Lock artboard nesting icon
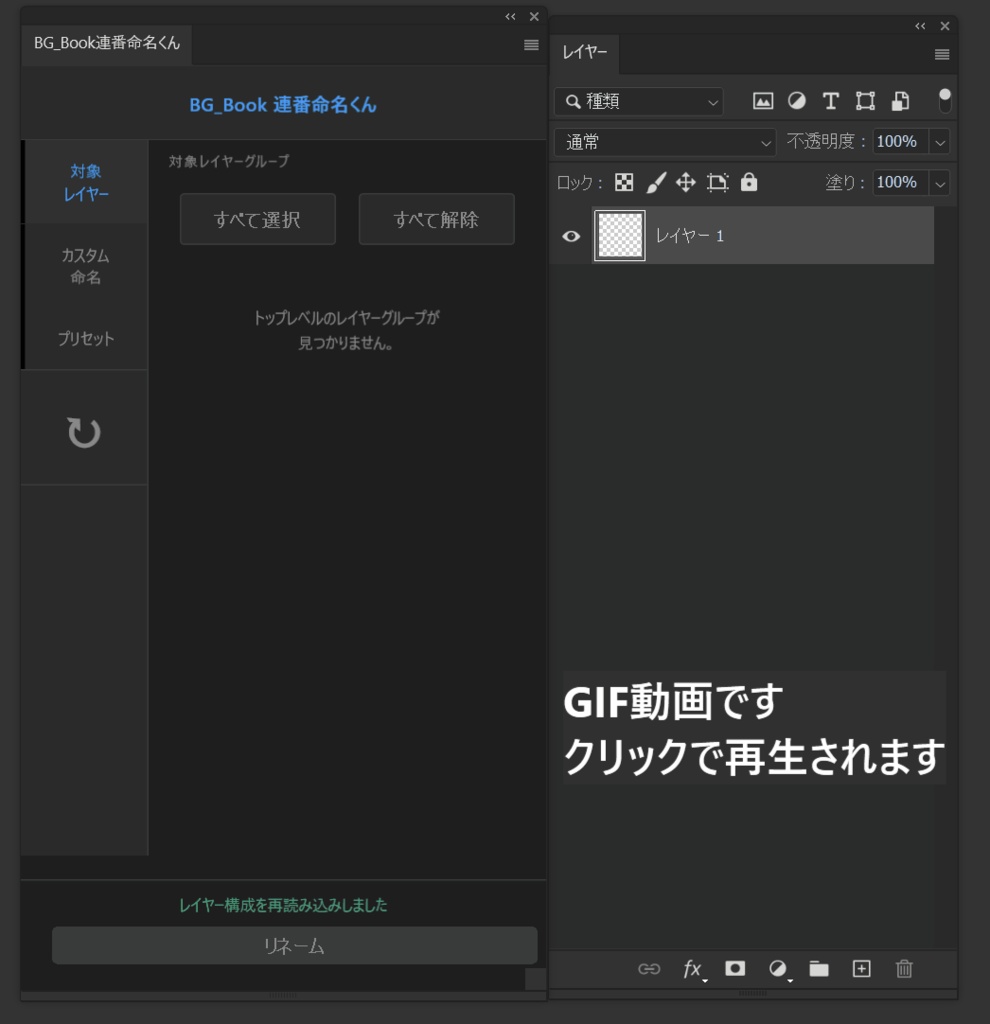Image resolution: width=990 pixels, height=1024 pixels. coord(718,182)
